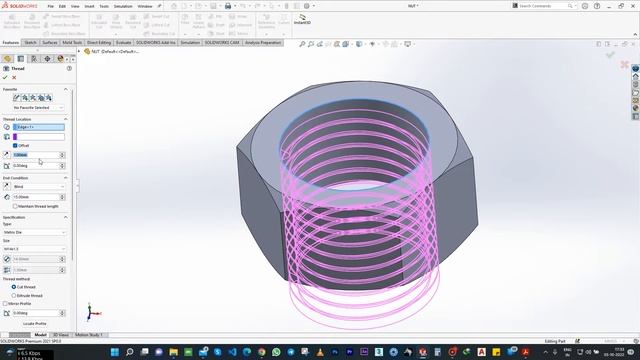The width and height of the screenshot is (640, 360).
Task: Click End Condition reverse direction button
Action: point(7,187)
